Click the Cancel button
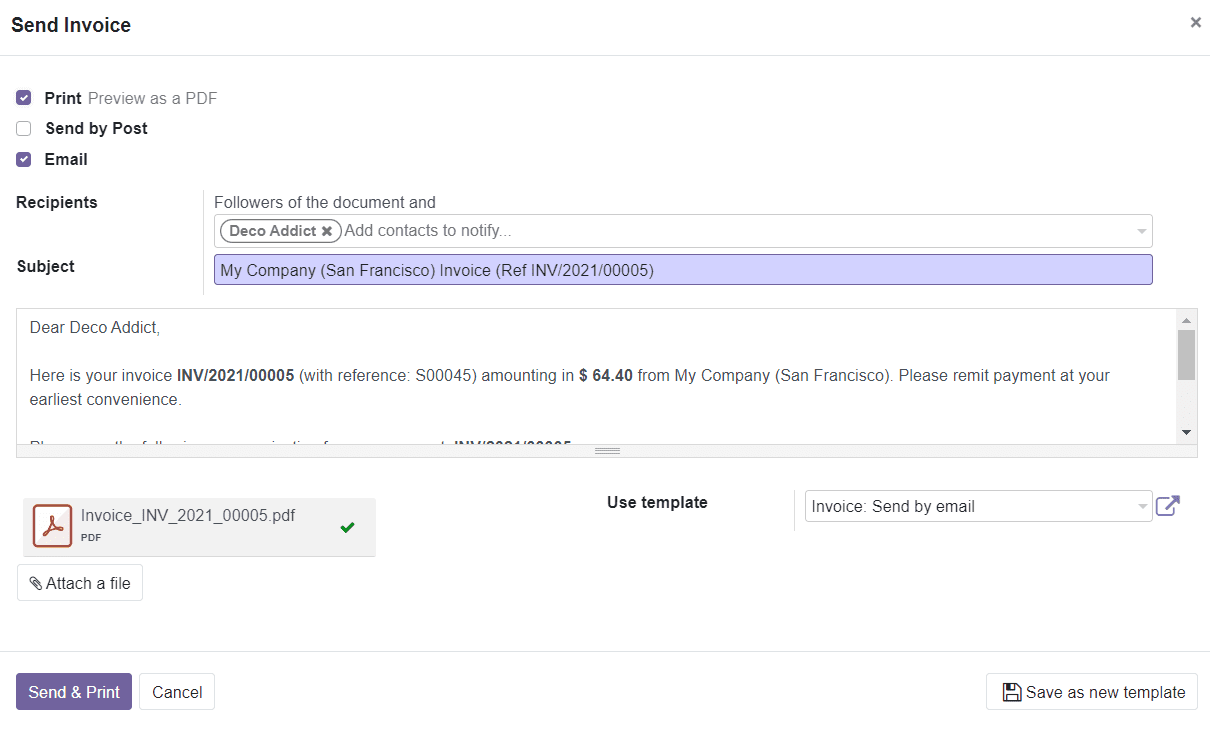This screenshot has height=730, width=1210. point(176,691)
